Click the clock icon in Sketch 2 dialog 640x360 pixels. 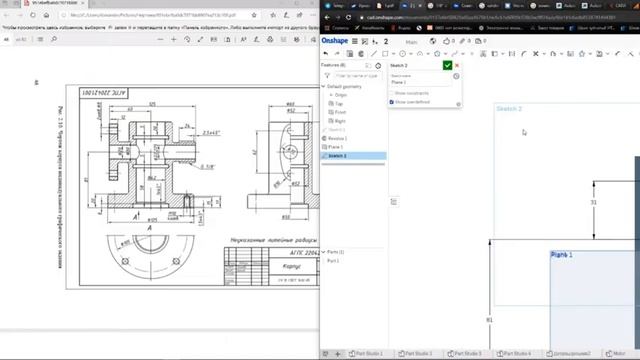(x=456, y=76)
